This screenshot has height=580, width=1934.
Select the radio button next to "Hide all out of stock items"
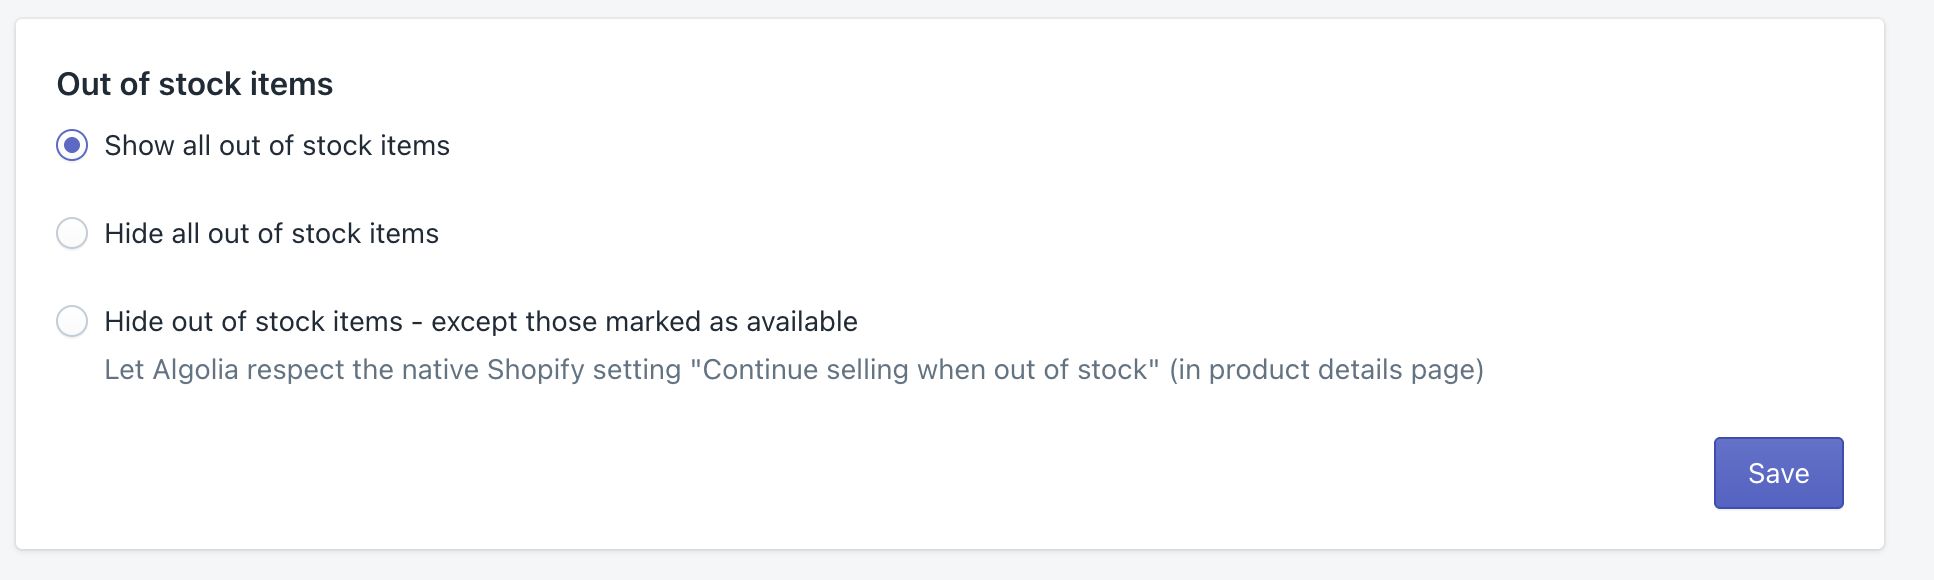pos(71,233)
